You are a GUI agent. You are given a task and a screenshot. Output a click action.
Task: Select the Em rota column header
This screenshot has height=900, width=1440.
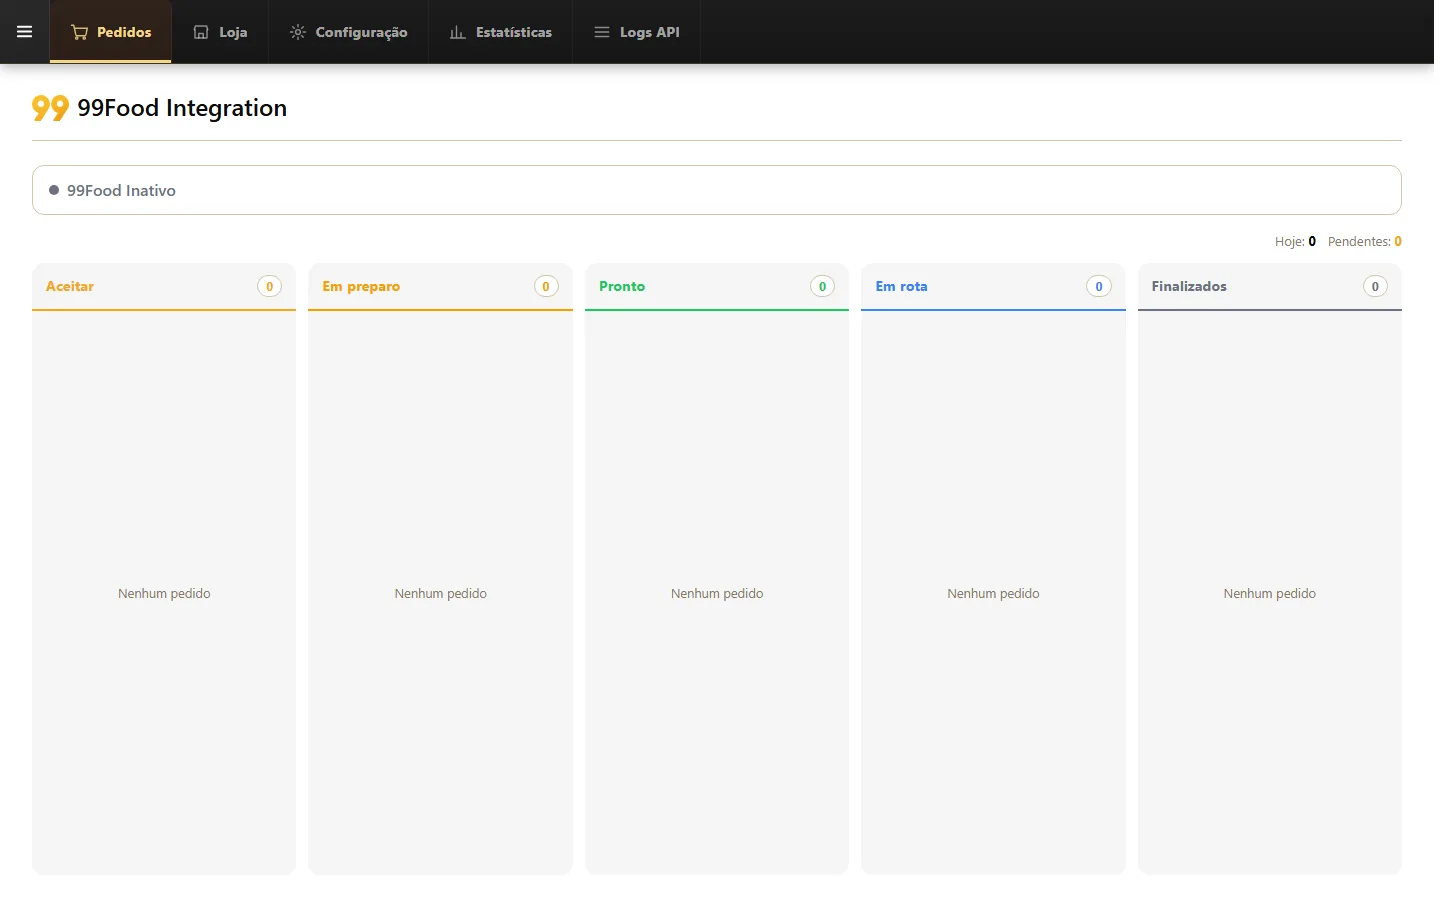tap(993, 287)
